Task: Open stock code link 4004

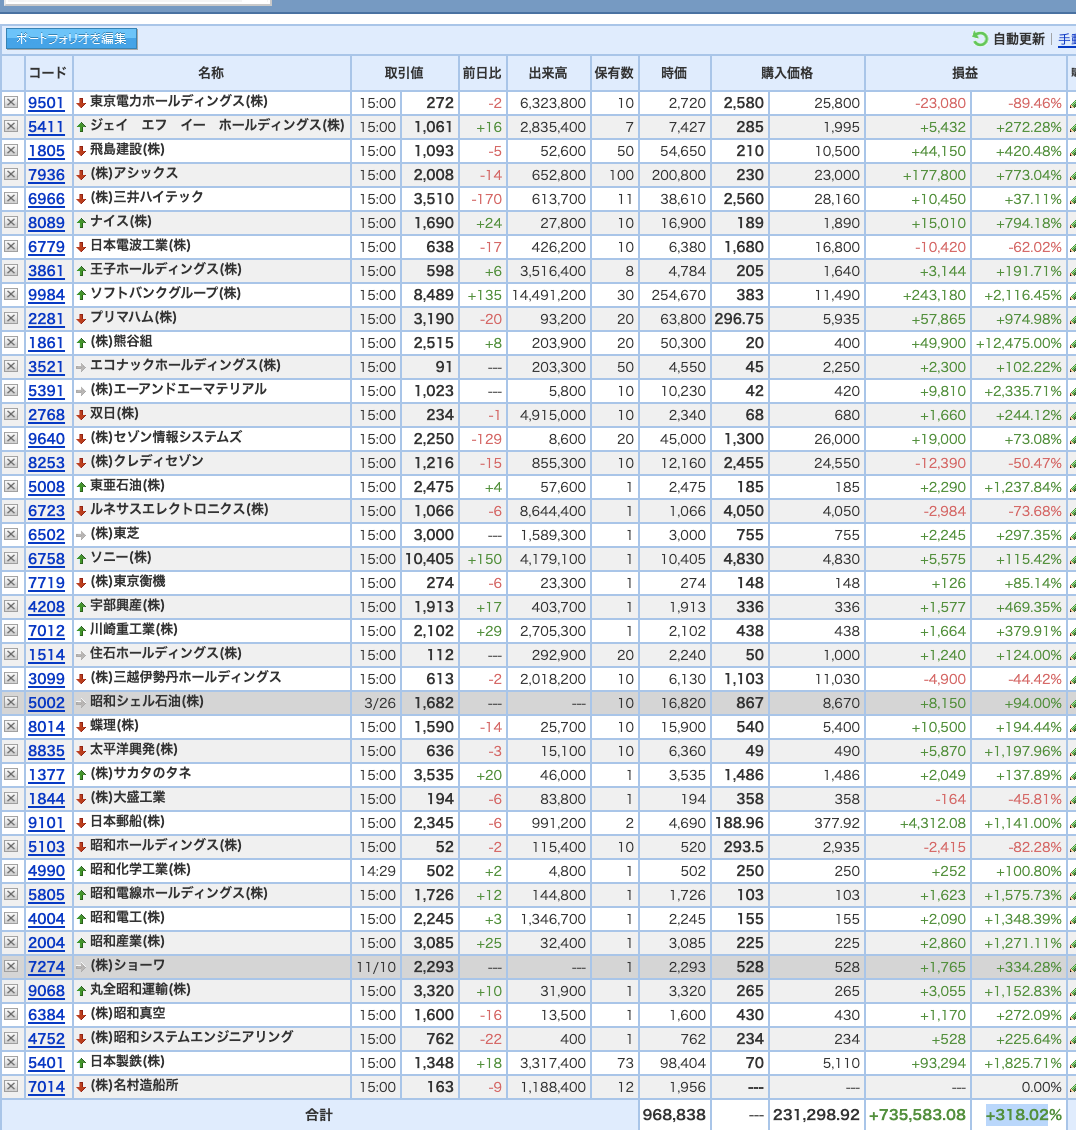Action: point(46,919)
